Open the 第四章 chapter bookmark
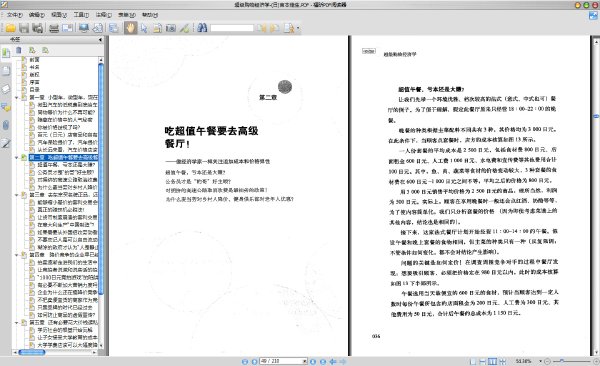600x366 pixels. tap(64, 255)
